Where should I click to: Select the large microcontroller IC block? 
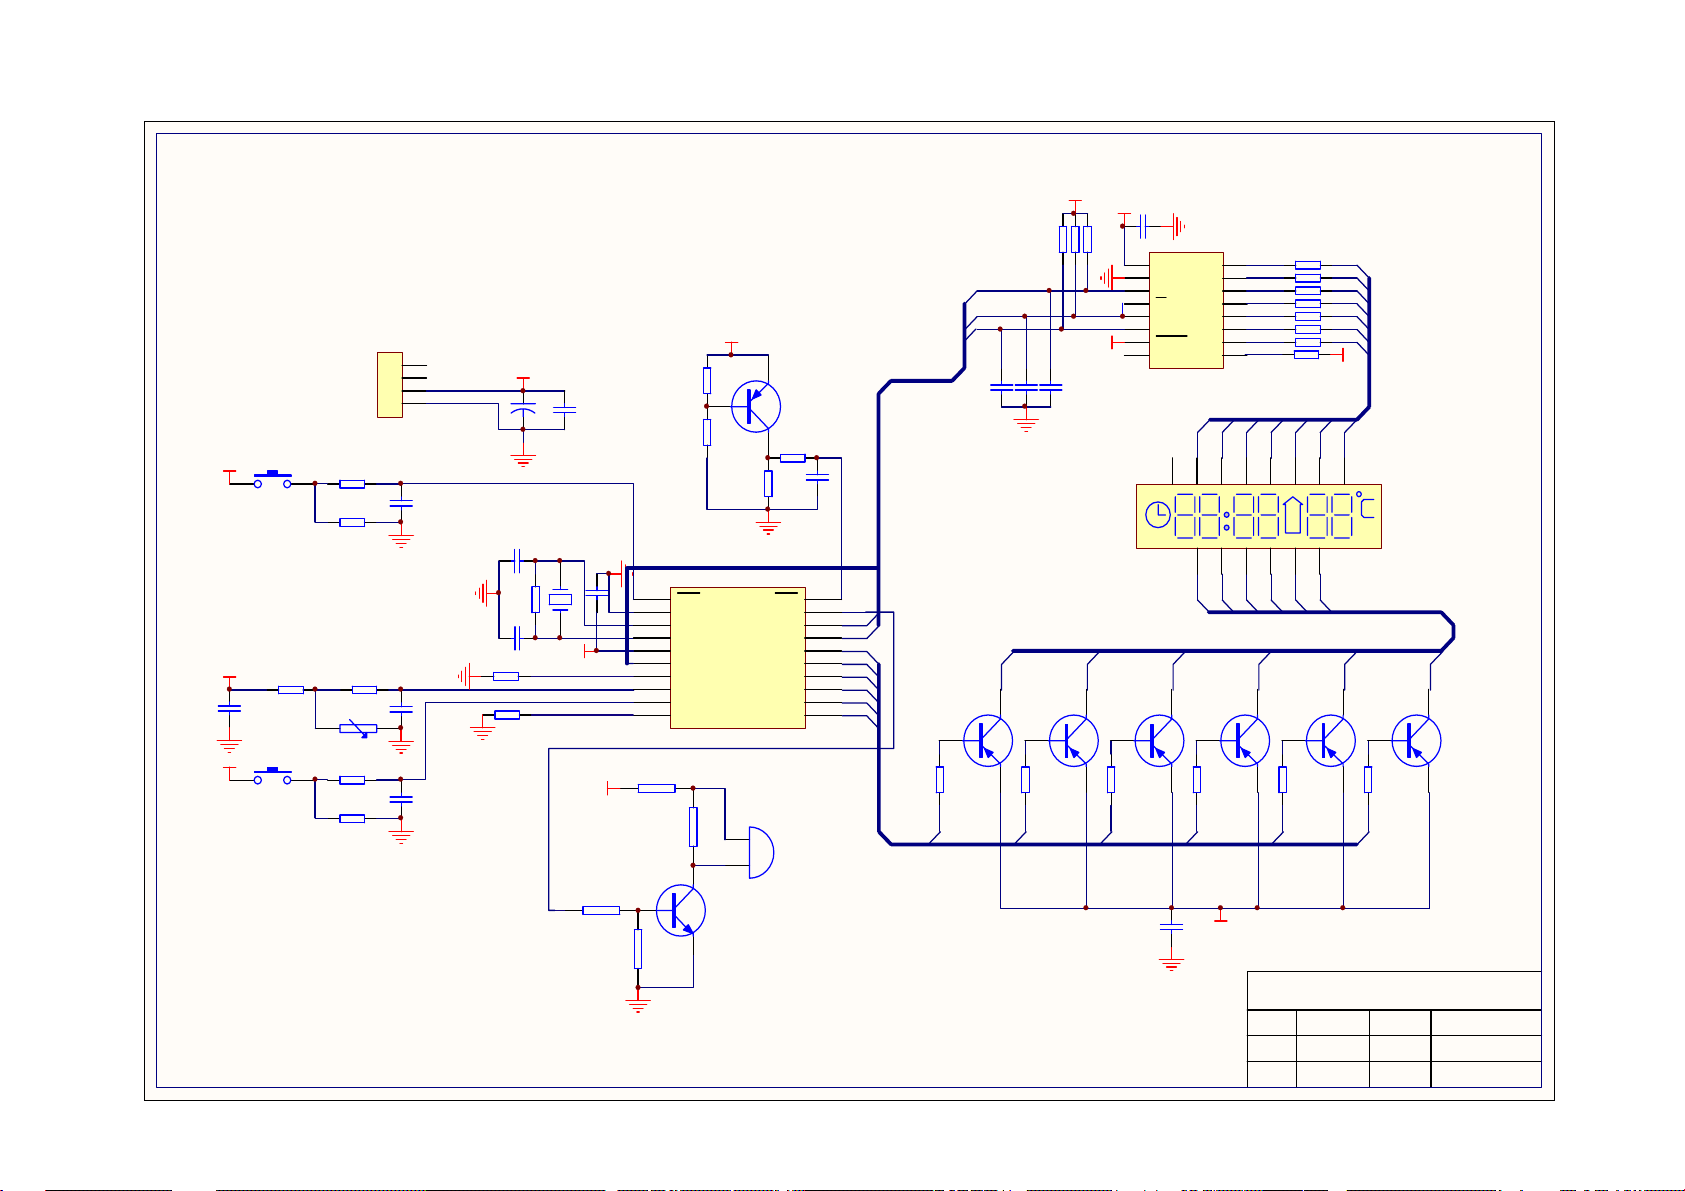point(737,657)
